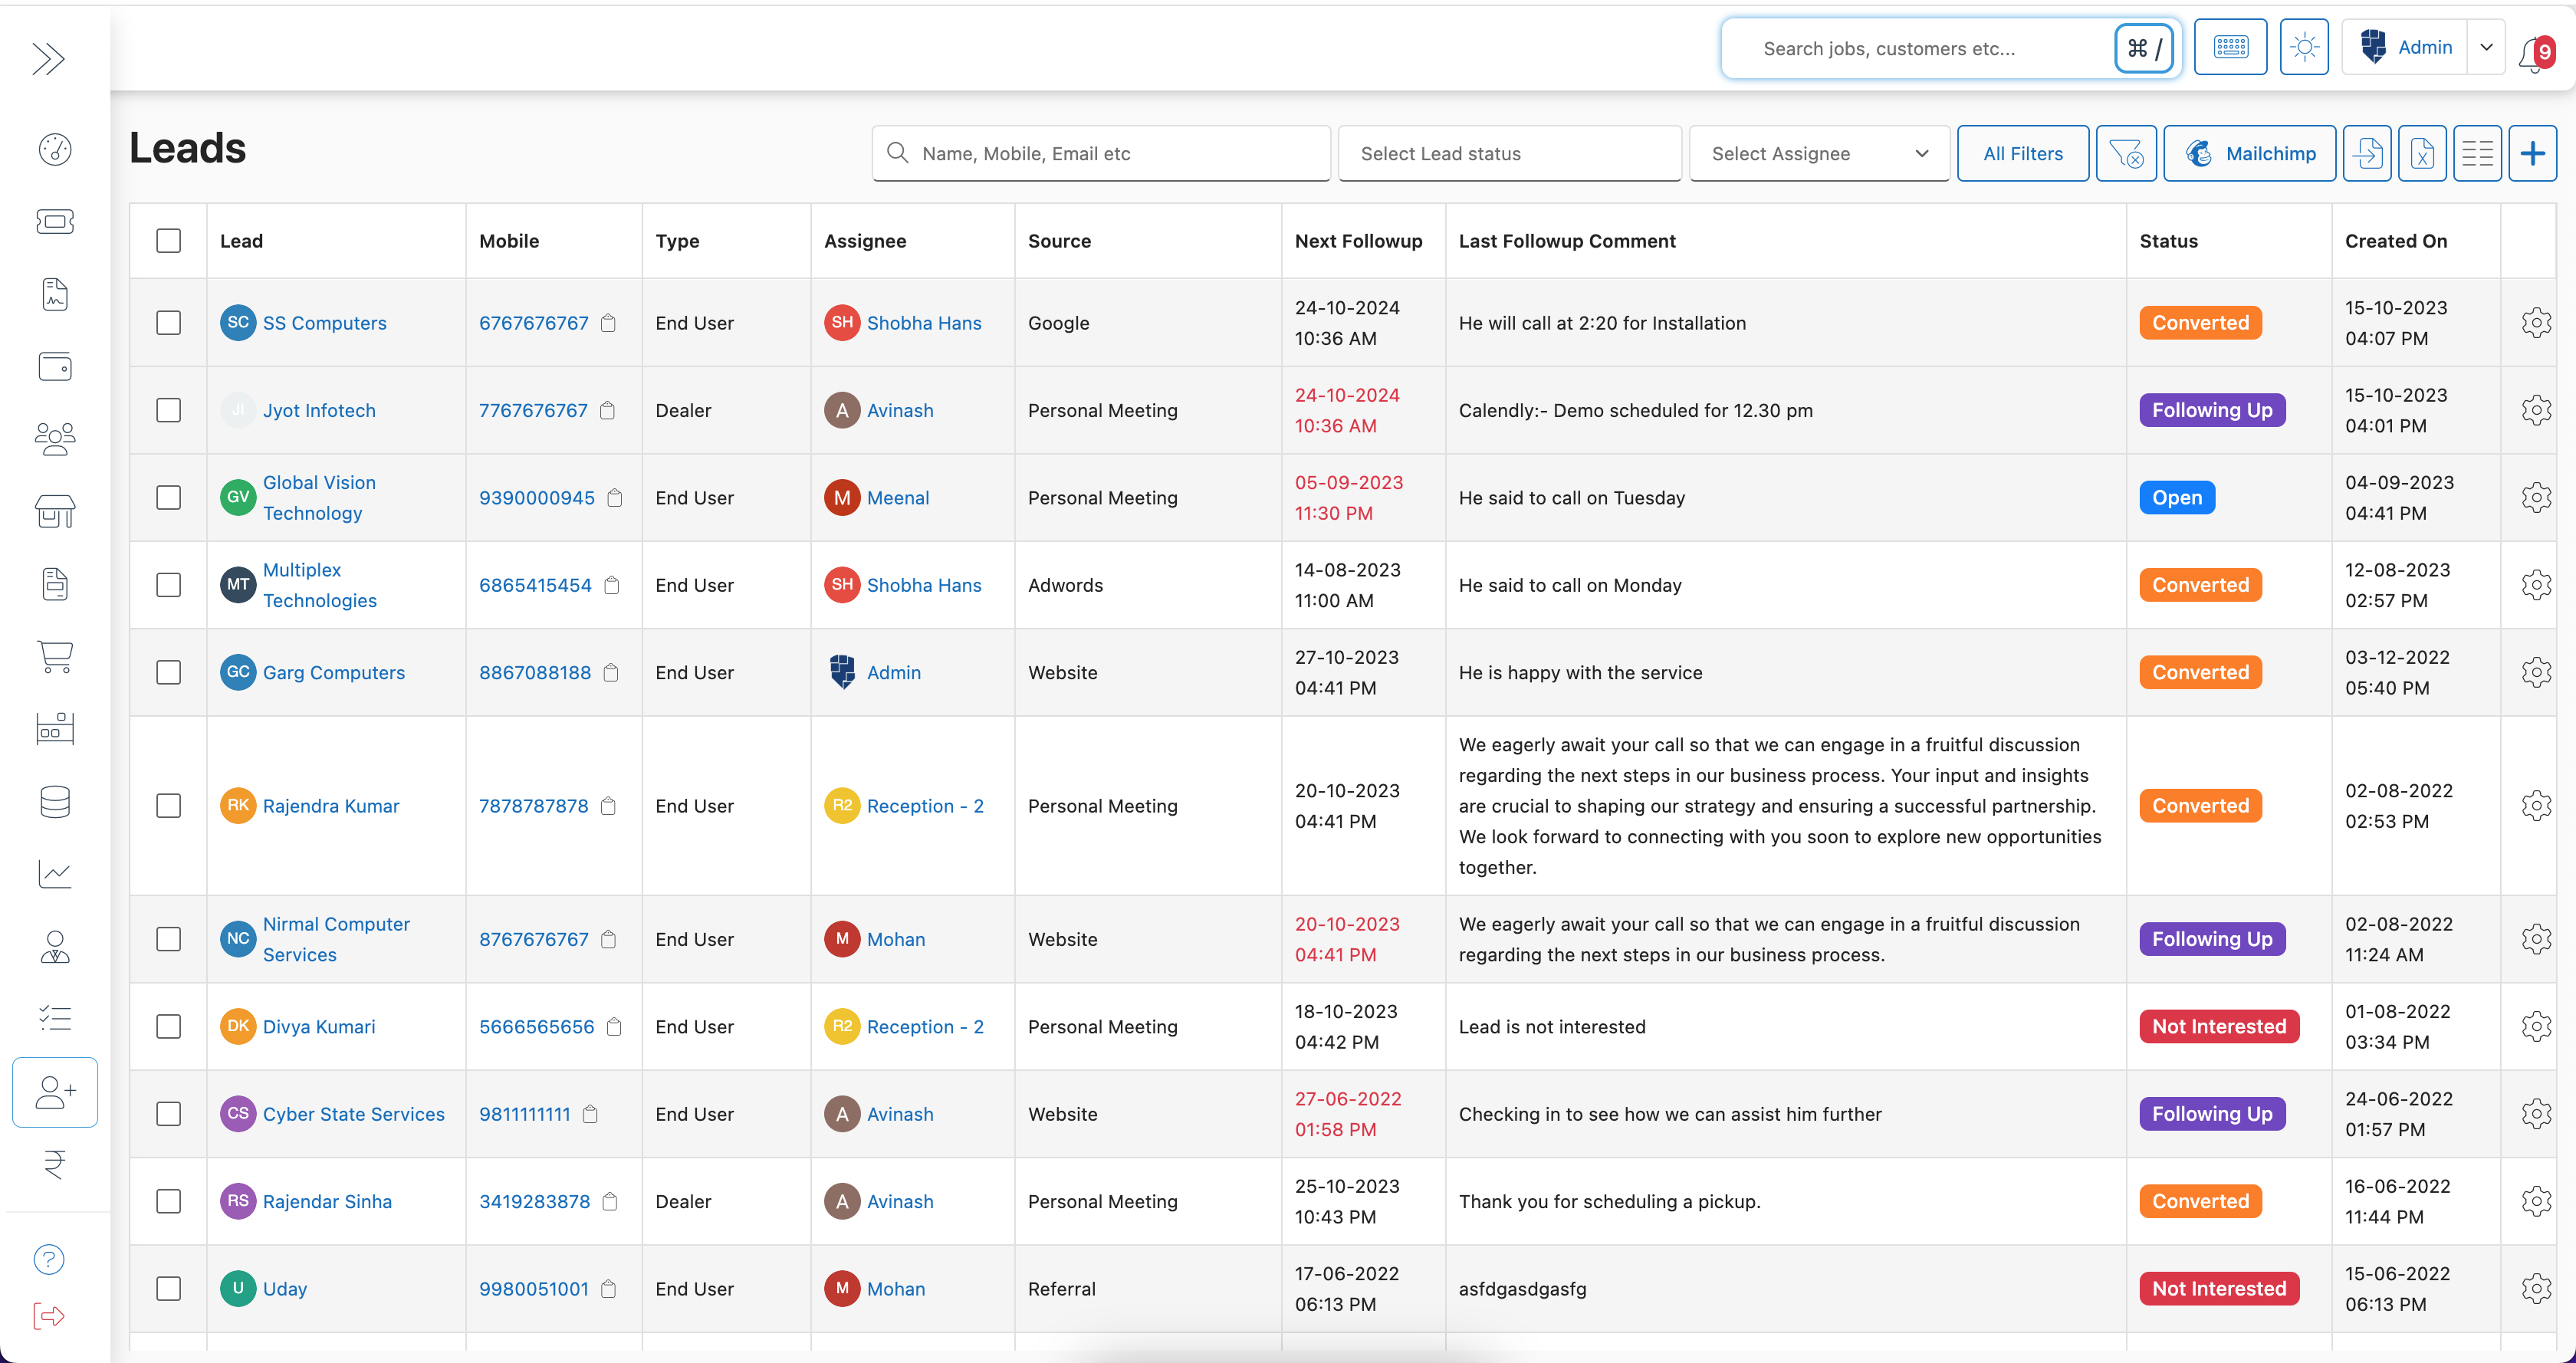Expand the sidebar with double chevron

pyautogui.click(x=48, y=59)
